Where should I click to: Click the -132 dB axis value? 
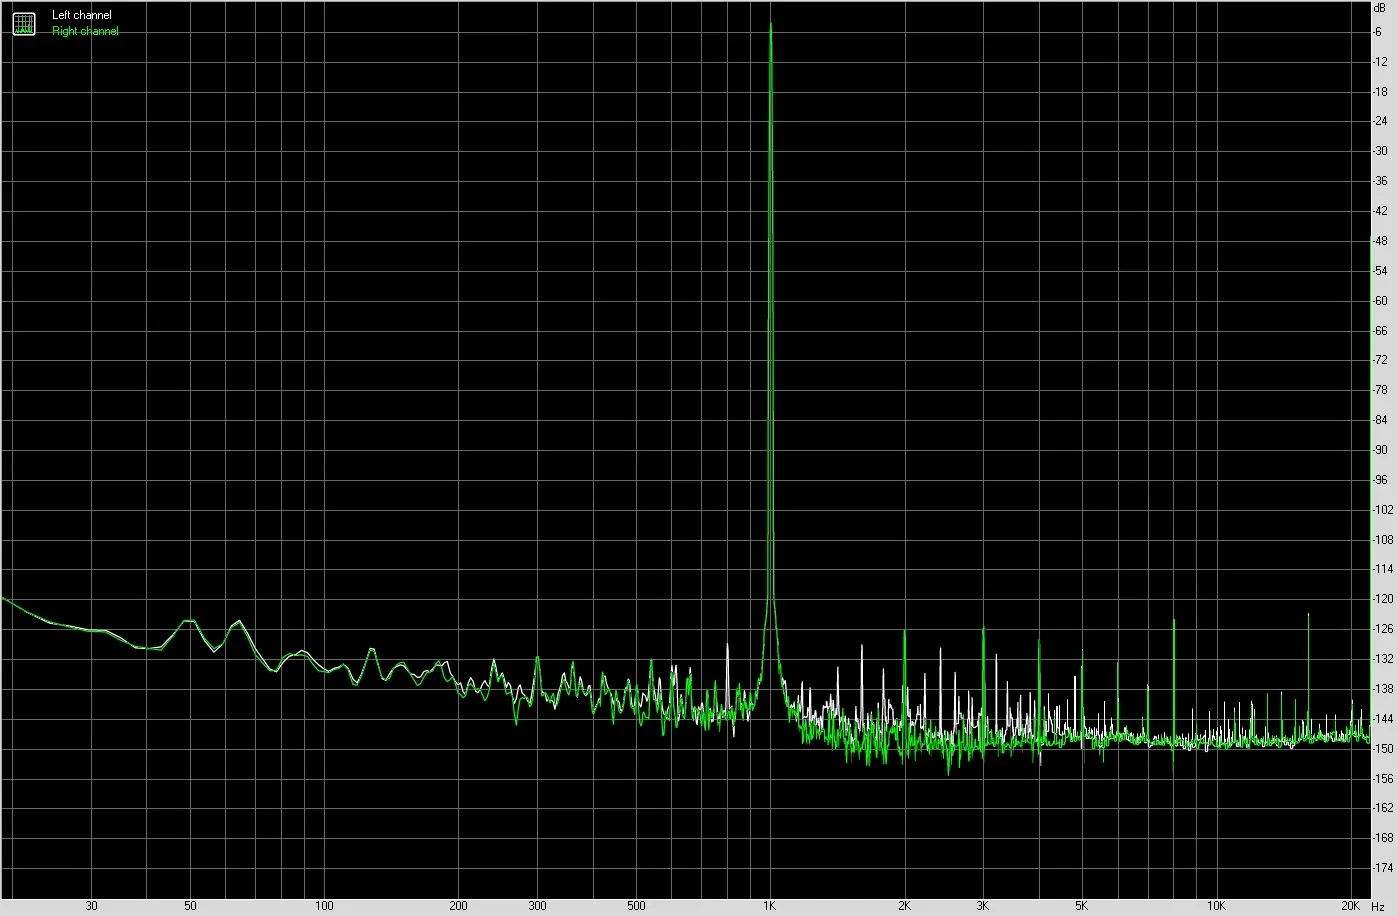1383,659
